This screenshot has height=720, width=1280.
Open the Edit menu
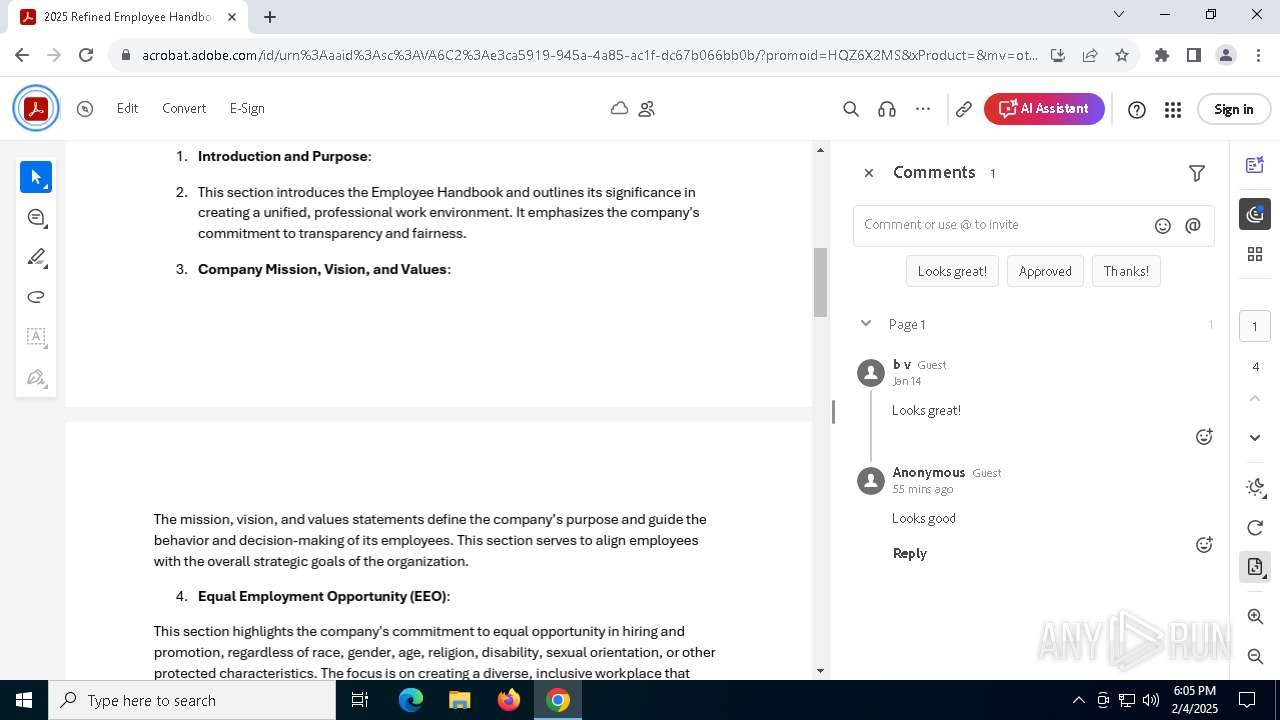(127, 108)
